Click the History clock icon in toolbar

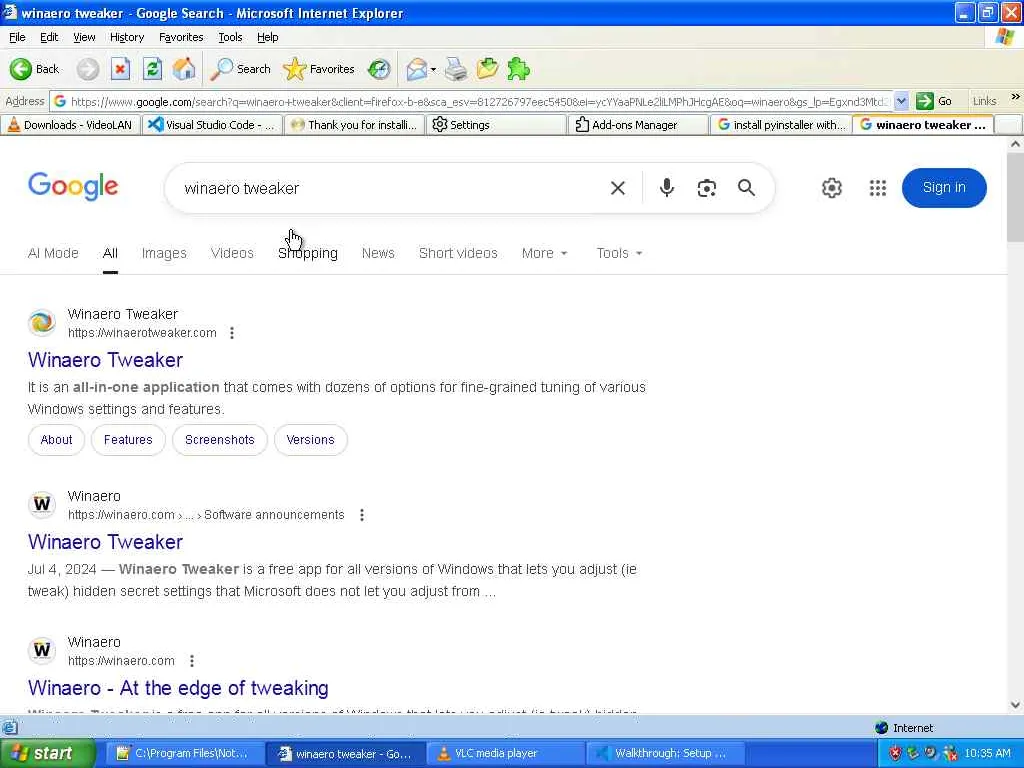coord(379,69)
